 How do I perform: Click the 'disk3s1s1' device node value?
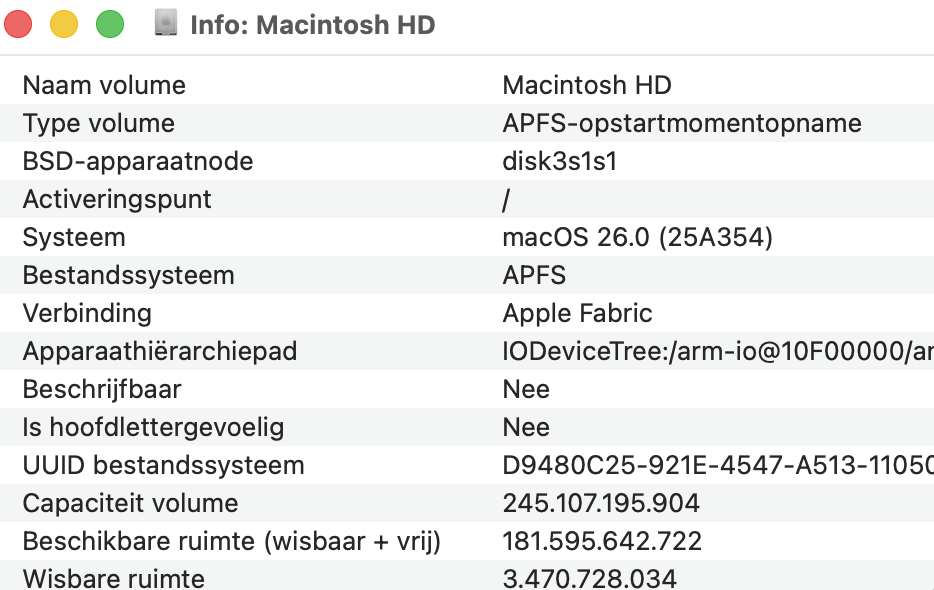[559, 161]
